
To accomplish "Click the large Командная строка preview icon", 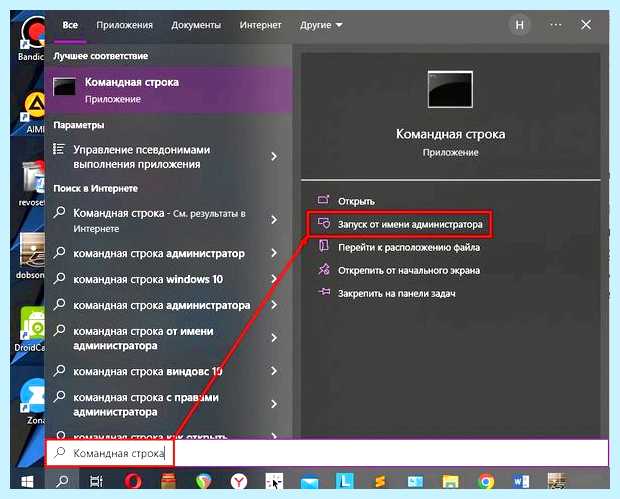I will (x=450, y=89).
